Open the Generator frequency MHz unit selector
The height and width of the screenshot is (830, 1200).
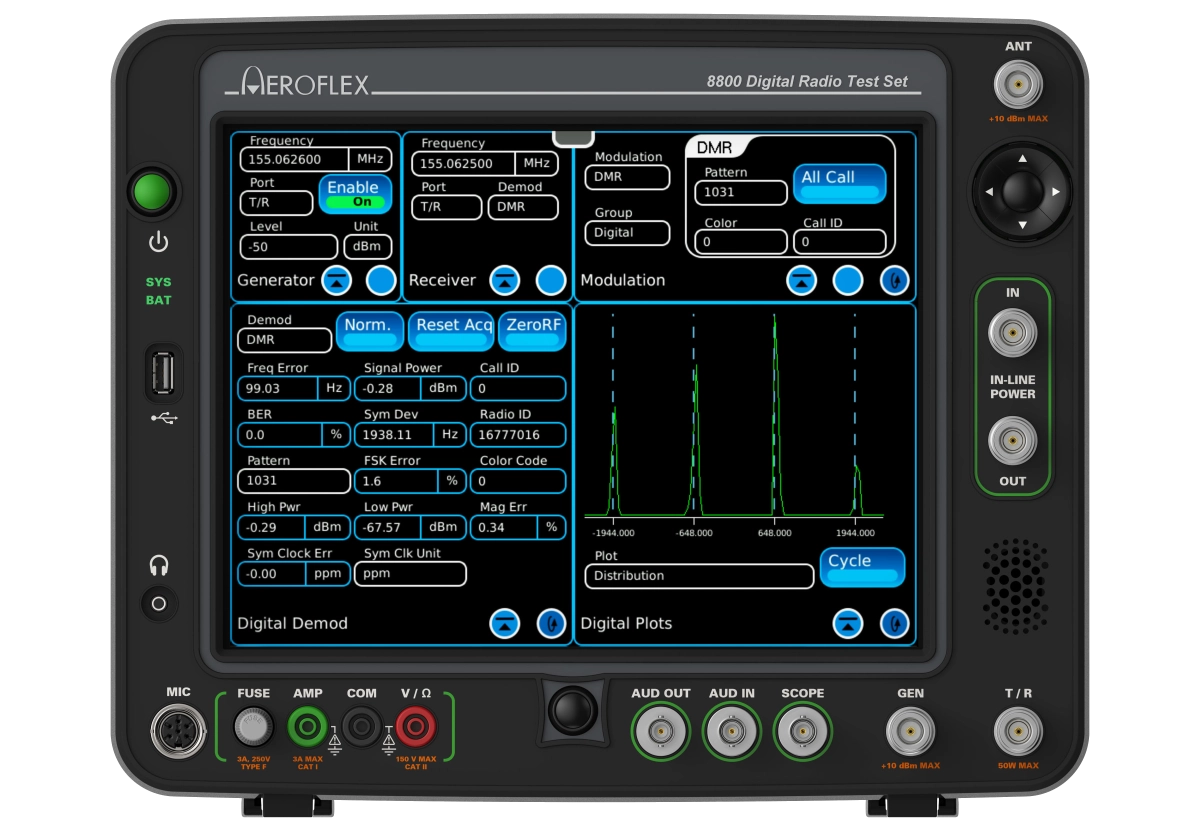369,159
